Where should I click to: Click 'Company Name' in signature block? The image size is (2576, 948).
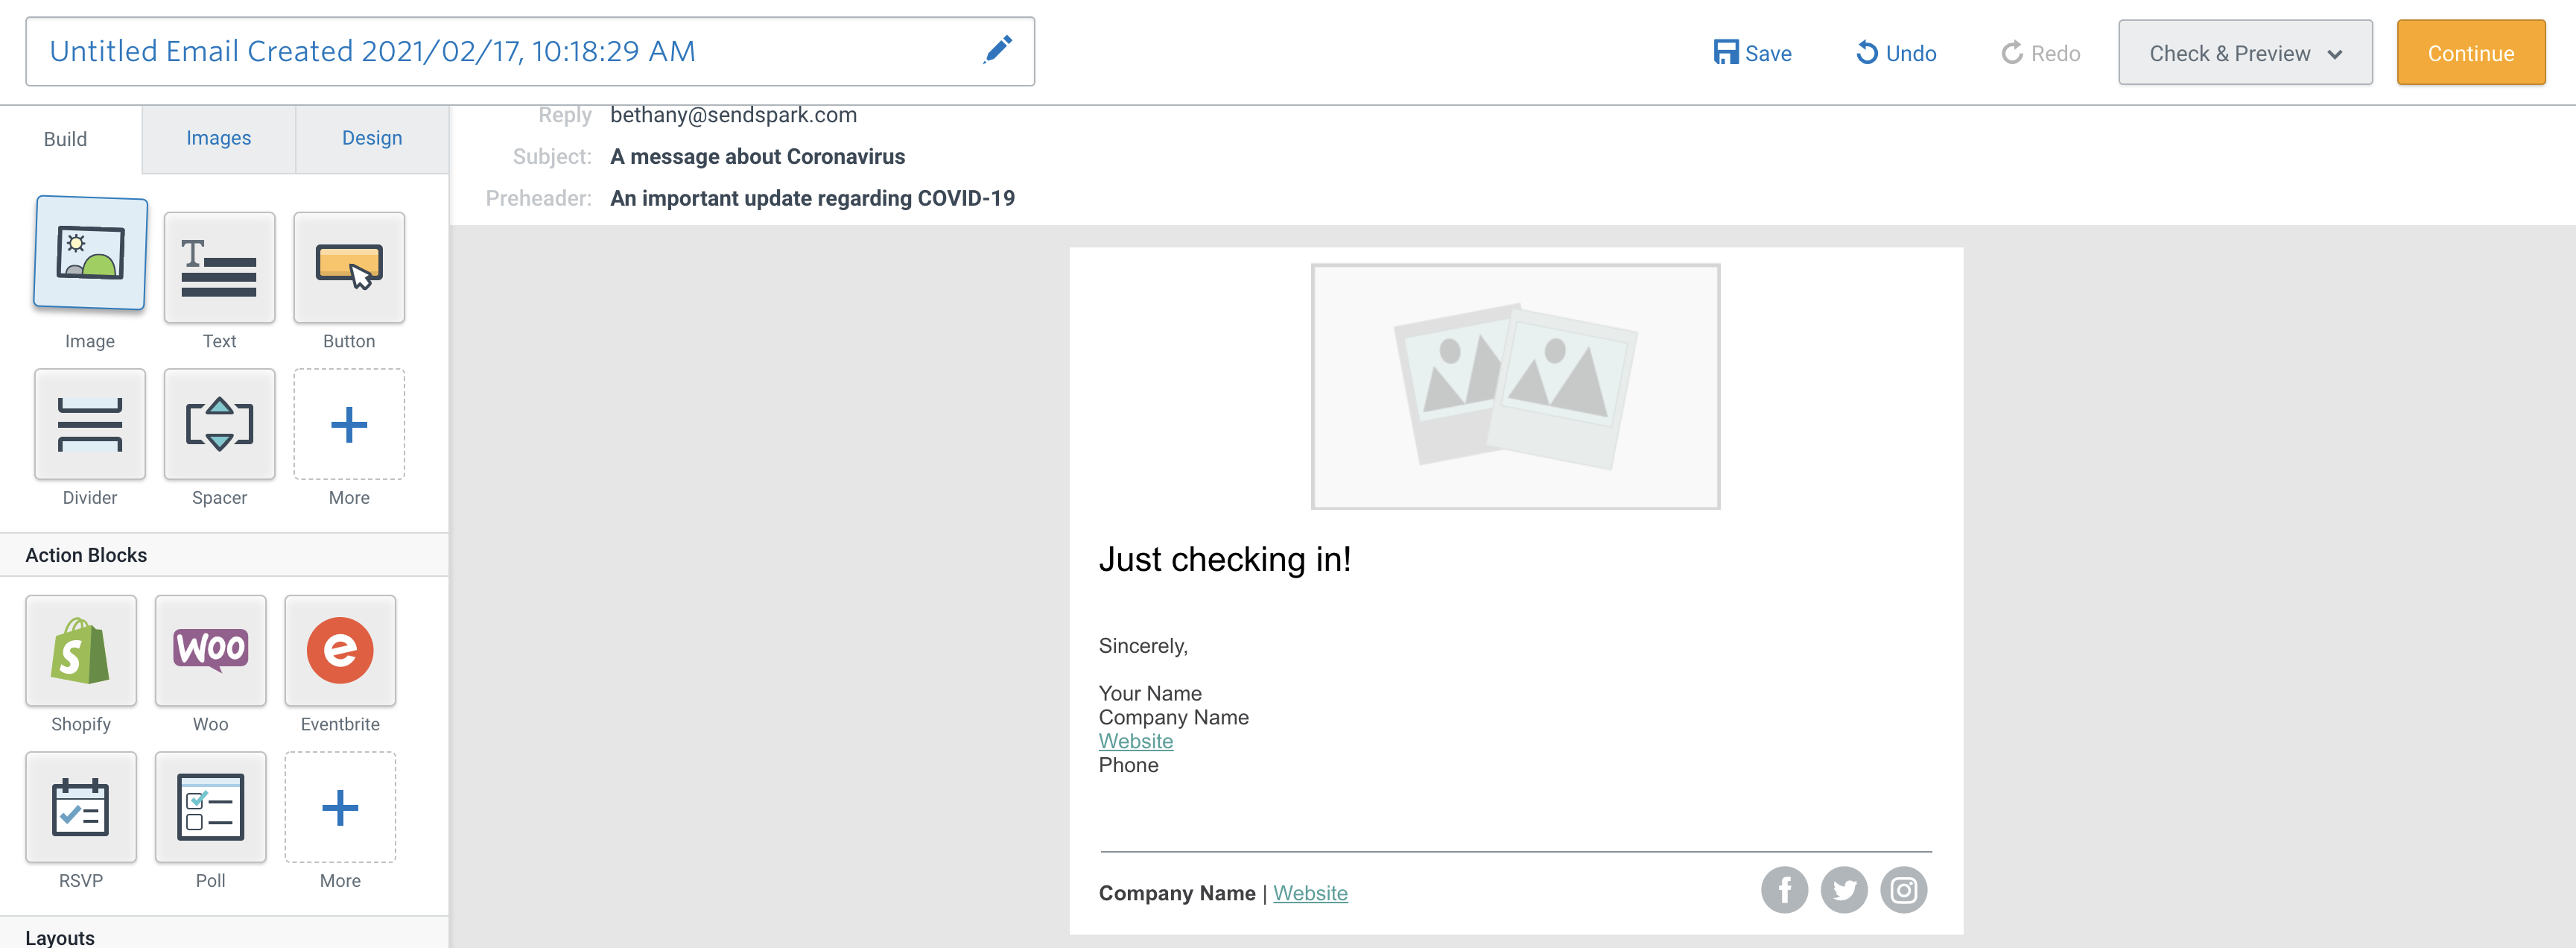coord(1173,717)
